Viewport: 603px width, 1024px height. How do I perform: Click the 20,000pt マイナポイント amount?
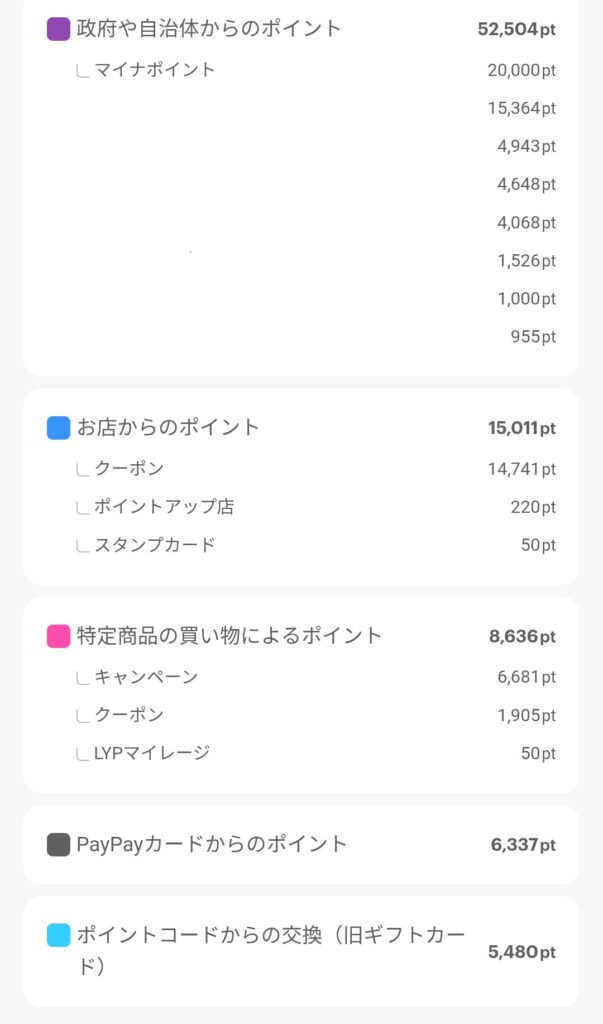(x=521, y=70)
